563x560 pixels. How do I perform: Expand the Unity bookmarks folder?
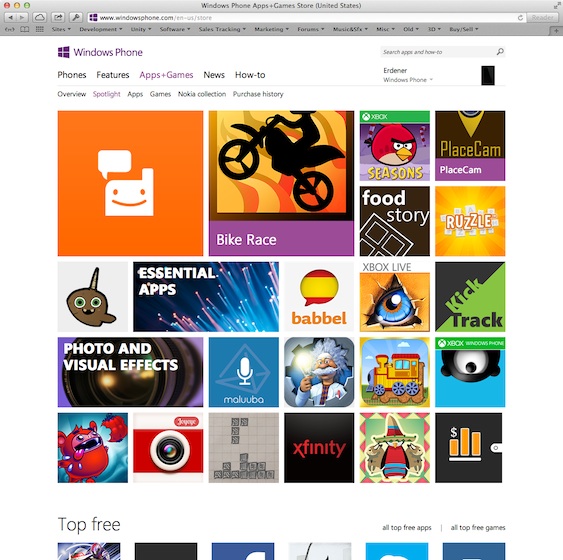click(x=141, y=29)
